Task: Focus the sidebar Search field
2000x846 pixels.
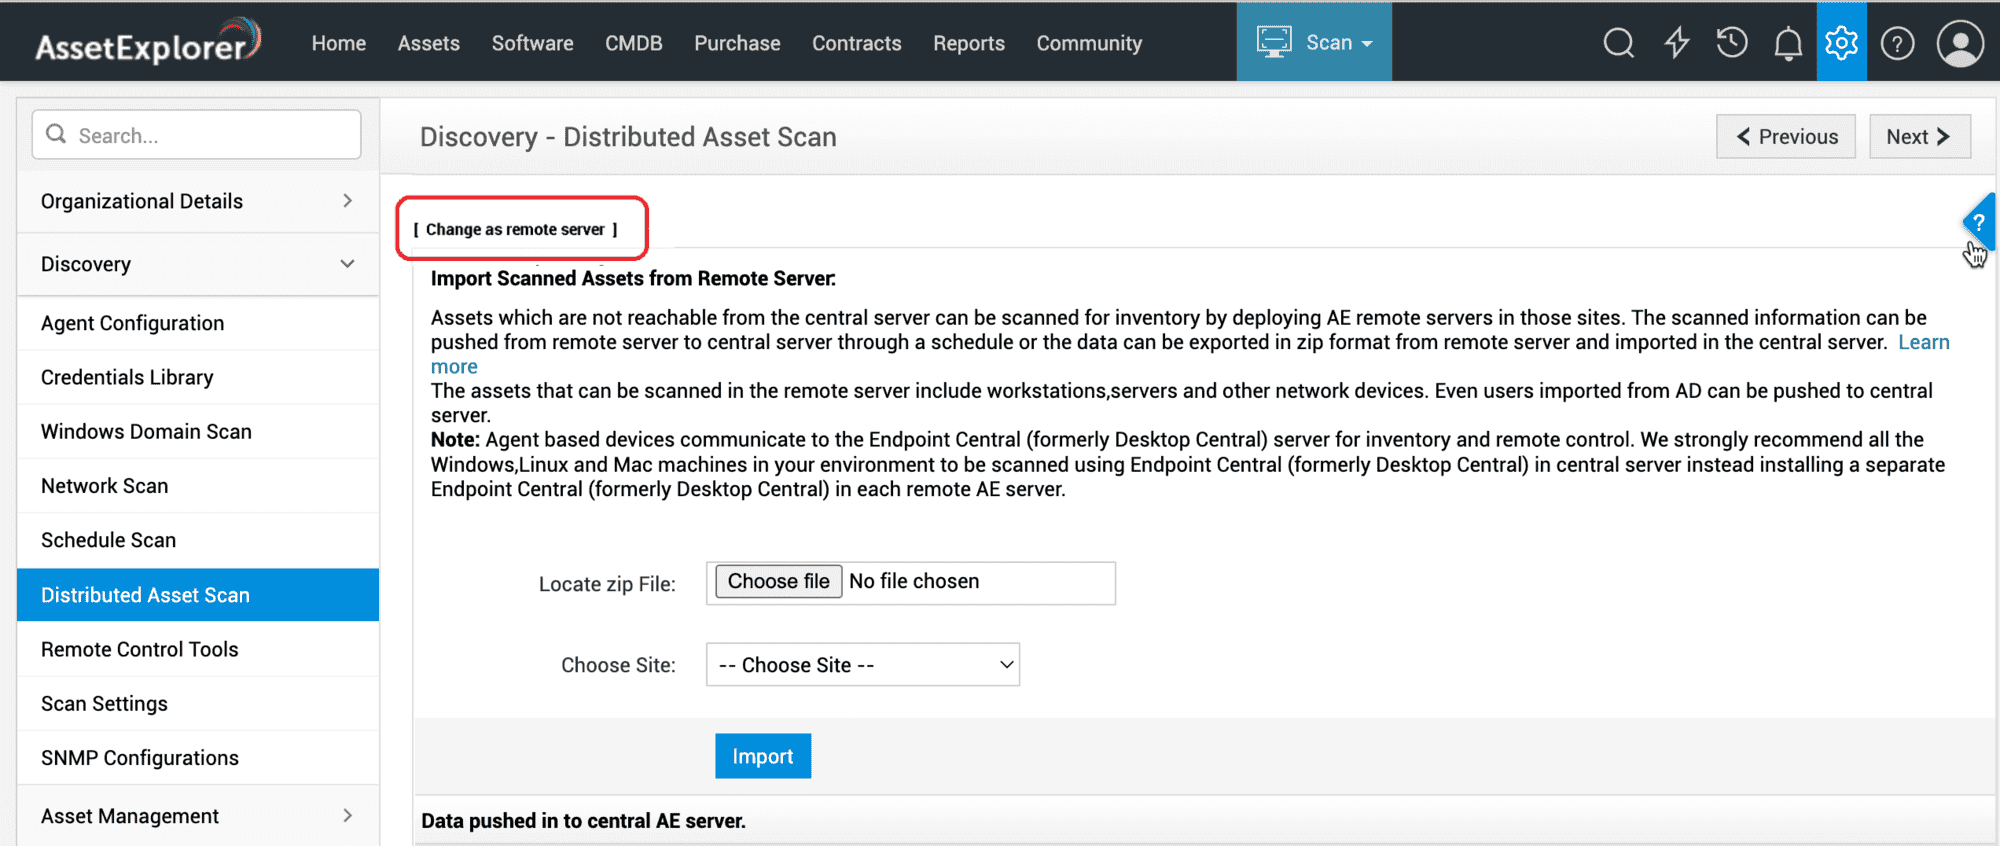Action: (x=197, y=135)
